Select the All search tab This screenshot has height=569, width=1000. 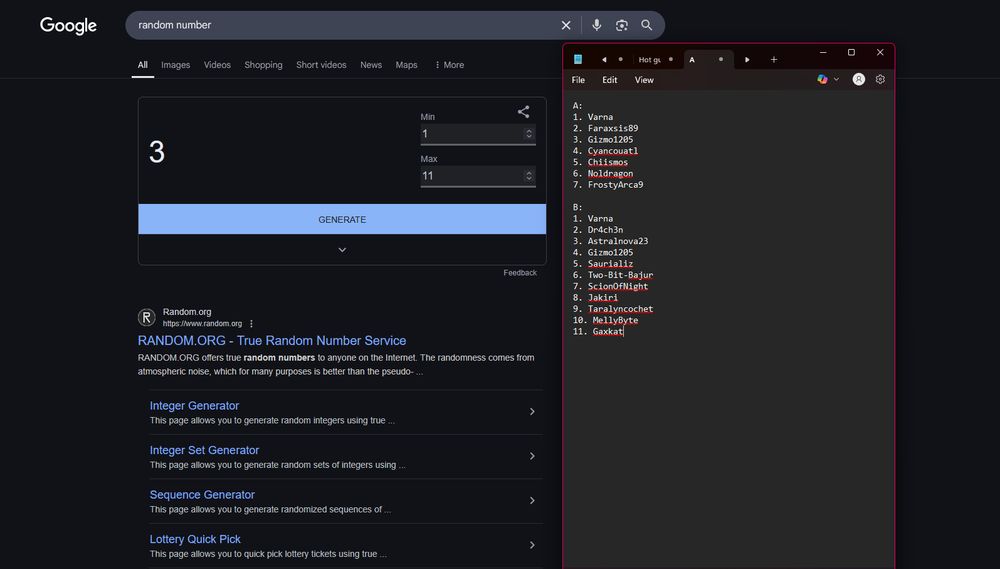pos(143,65)
